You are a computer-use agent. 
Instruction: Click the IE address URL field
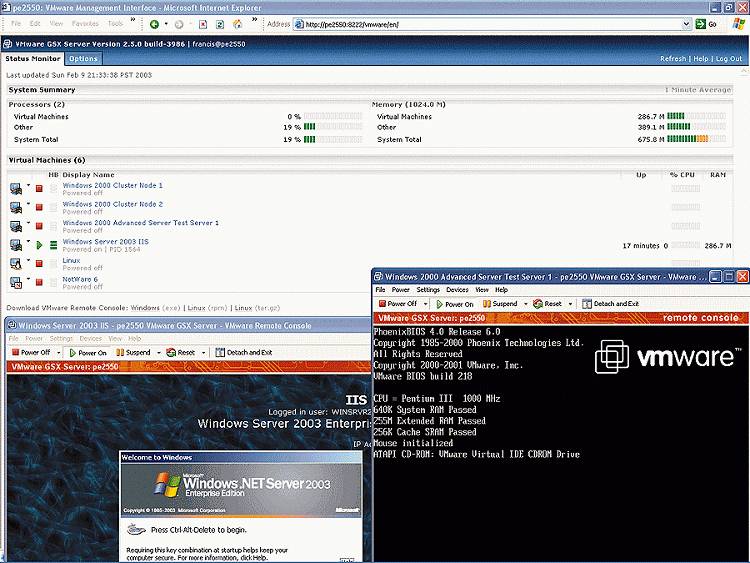492,24
